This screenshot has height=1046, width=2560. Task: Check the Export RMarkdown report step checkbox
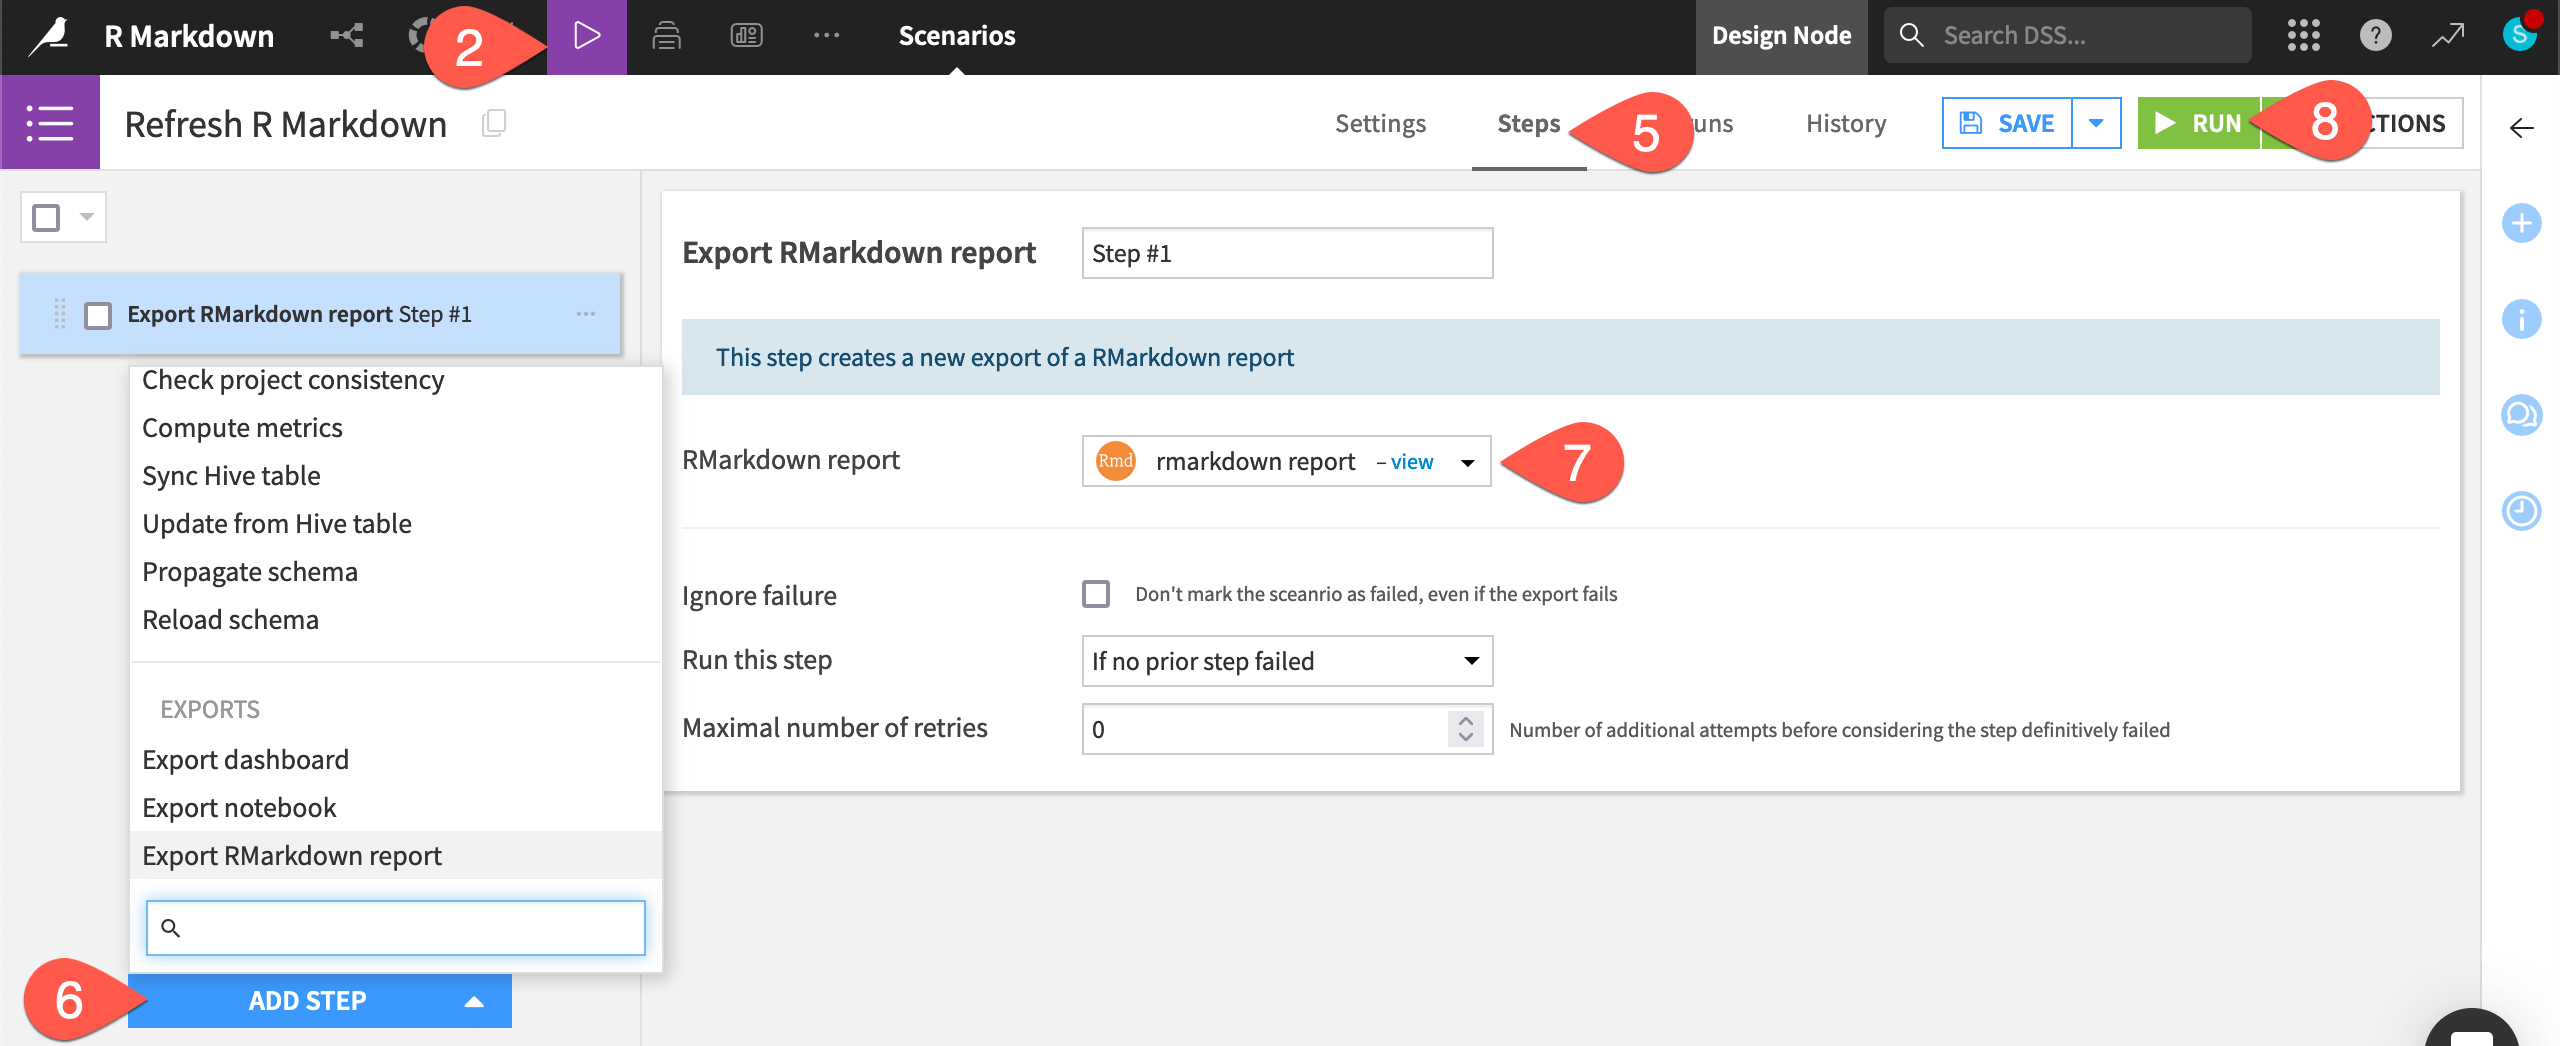(x=98, y=316)
